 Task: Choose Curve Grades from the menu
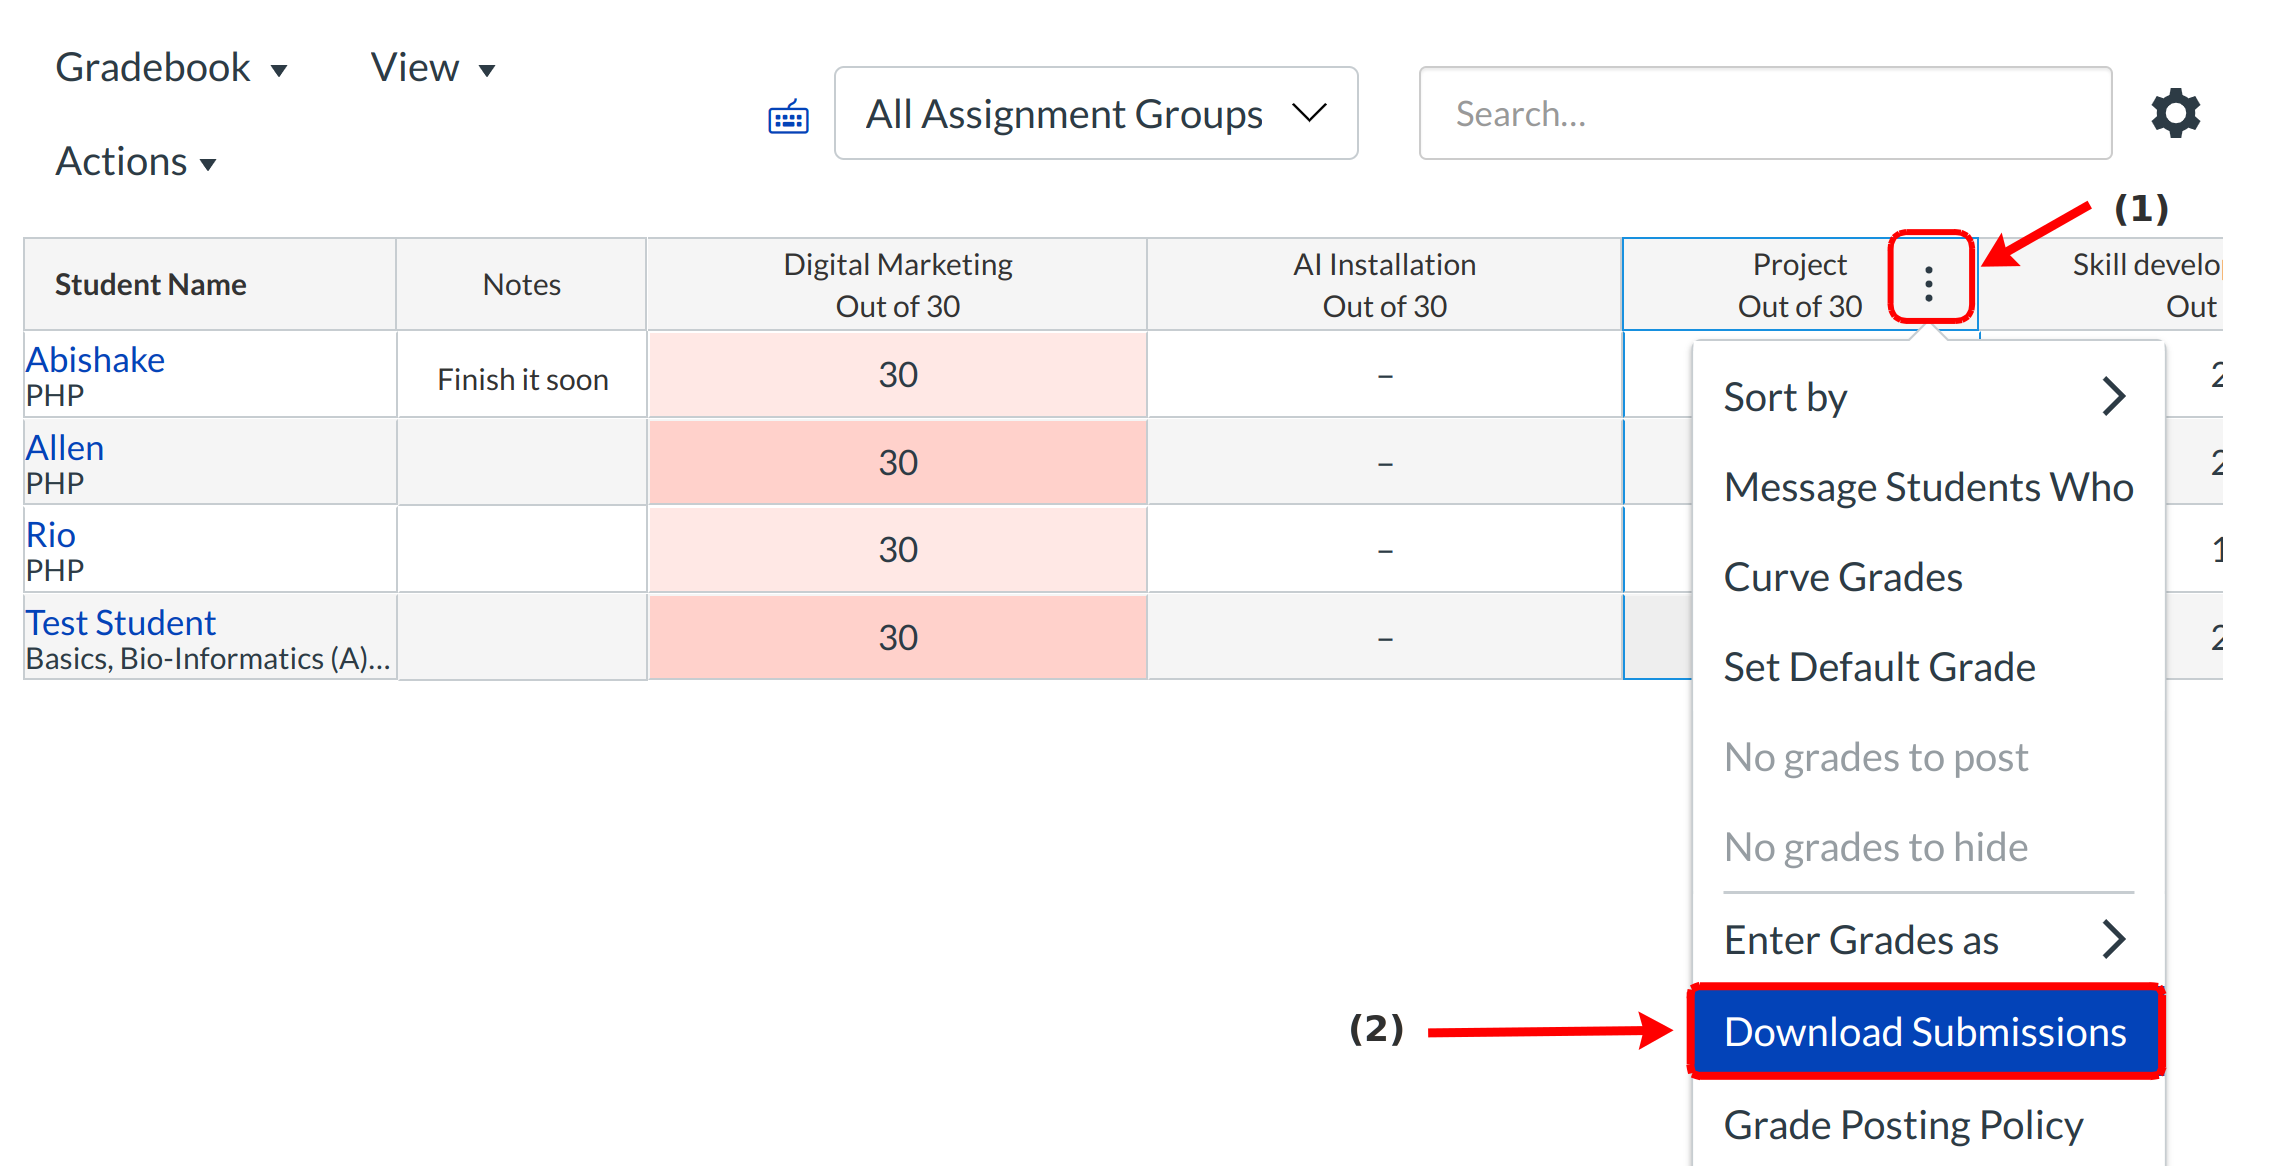pyautogui.click(x=1842, y=577)
